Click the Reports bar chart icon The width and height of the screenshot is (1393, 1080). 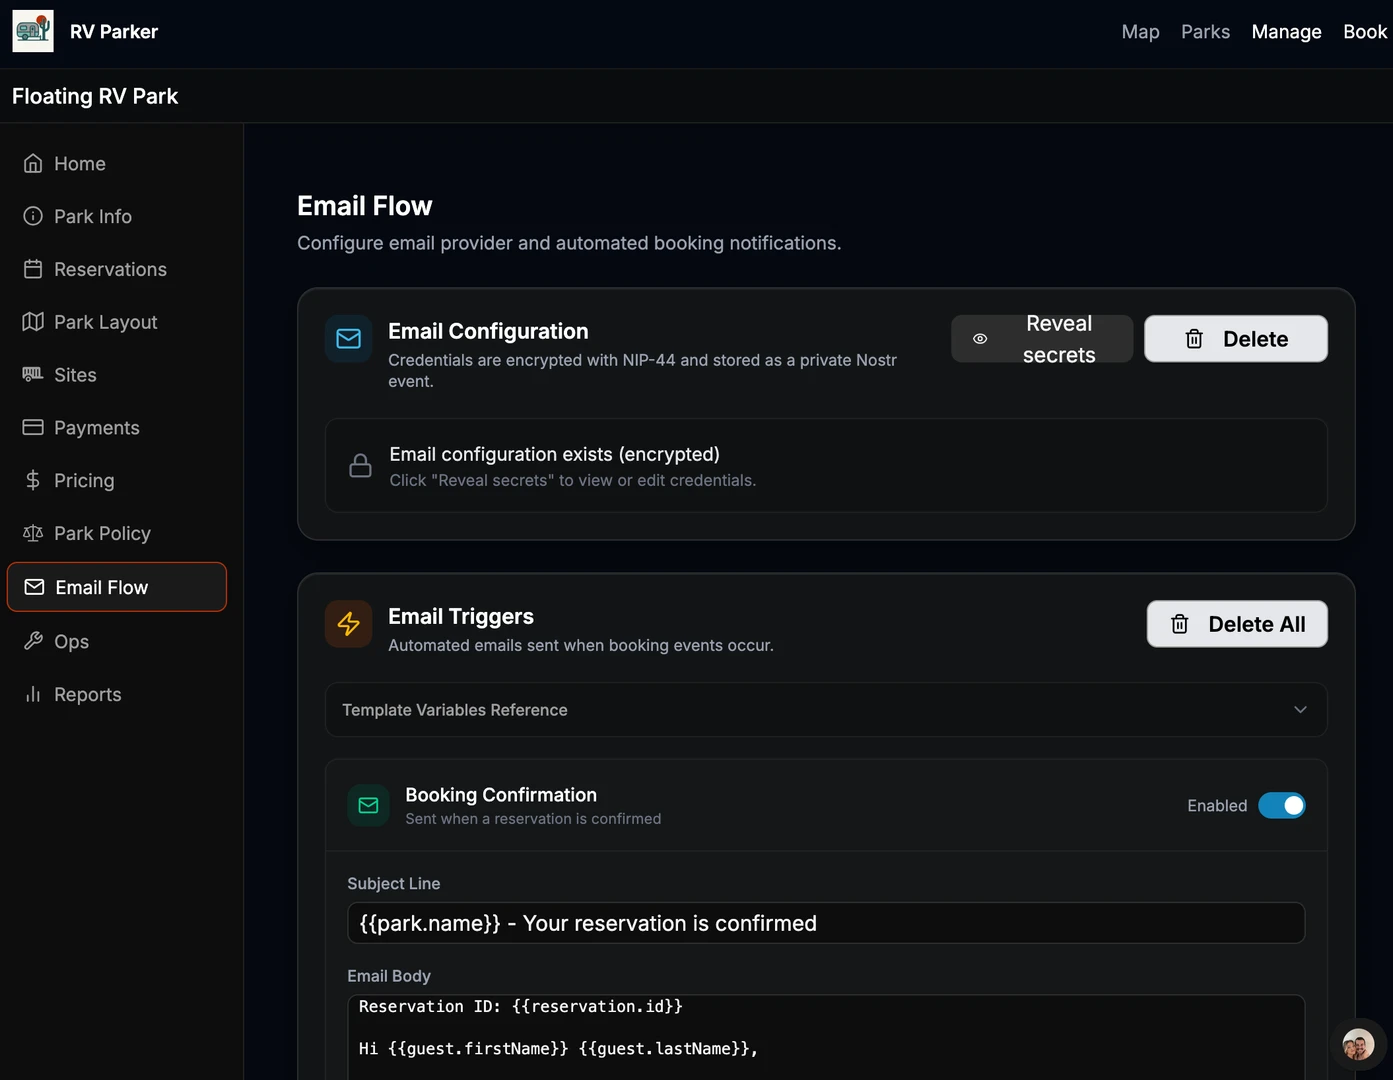(x=33, y=694)
